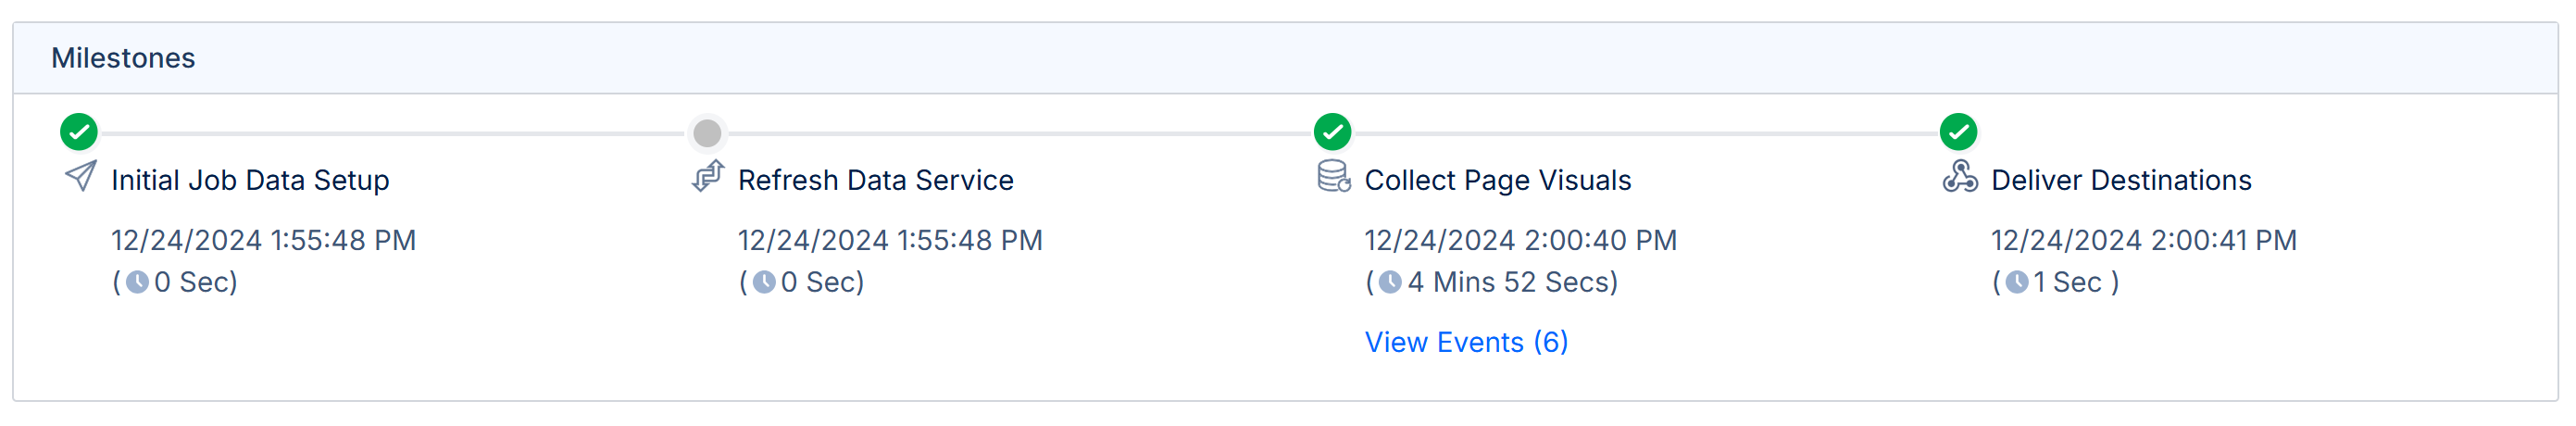
Task: Click the 12/24/2024 2:00:40 PM timestamp
Action: 1520,240
